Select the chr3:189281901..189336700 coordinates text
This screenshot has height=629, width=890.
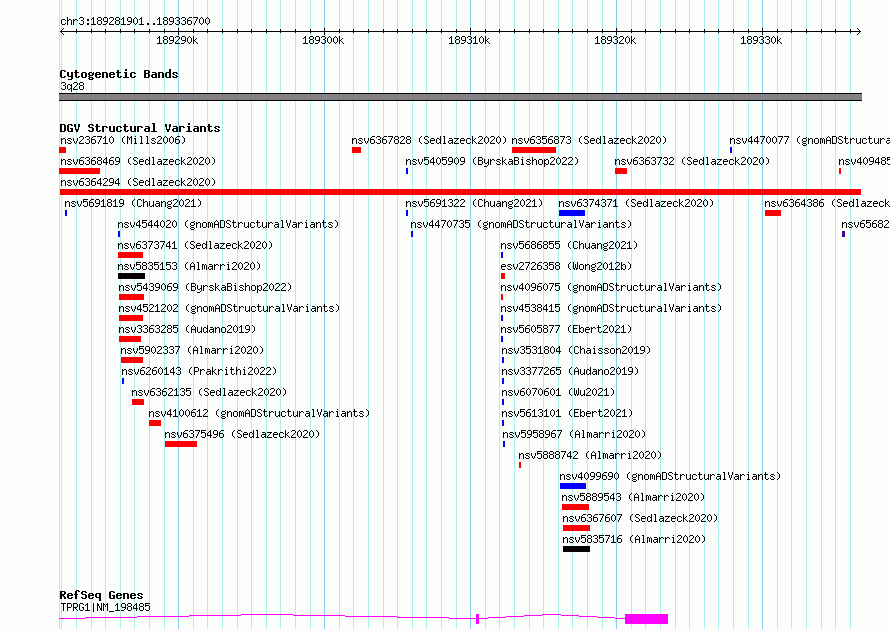135,22
